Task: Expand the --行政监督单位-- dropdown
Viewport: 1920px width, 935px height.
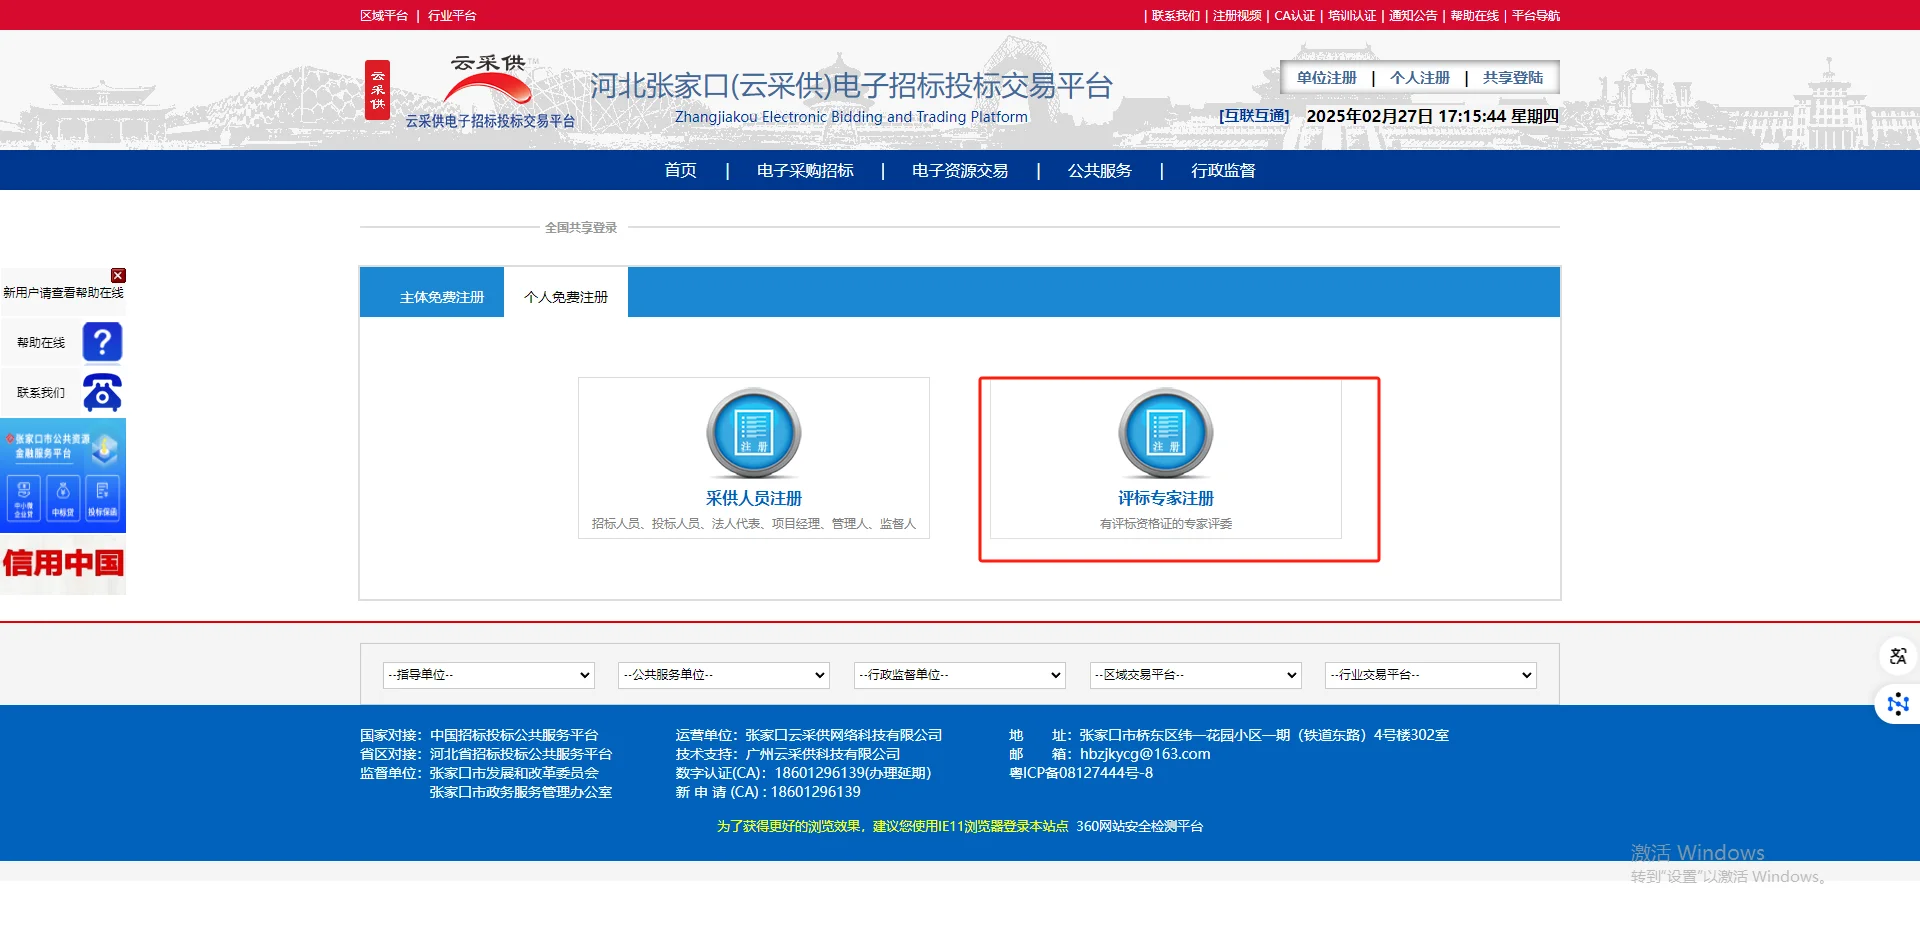Action: (958, 675)
